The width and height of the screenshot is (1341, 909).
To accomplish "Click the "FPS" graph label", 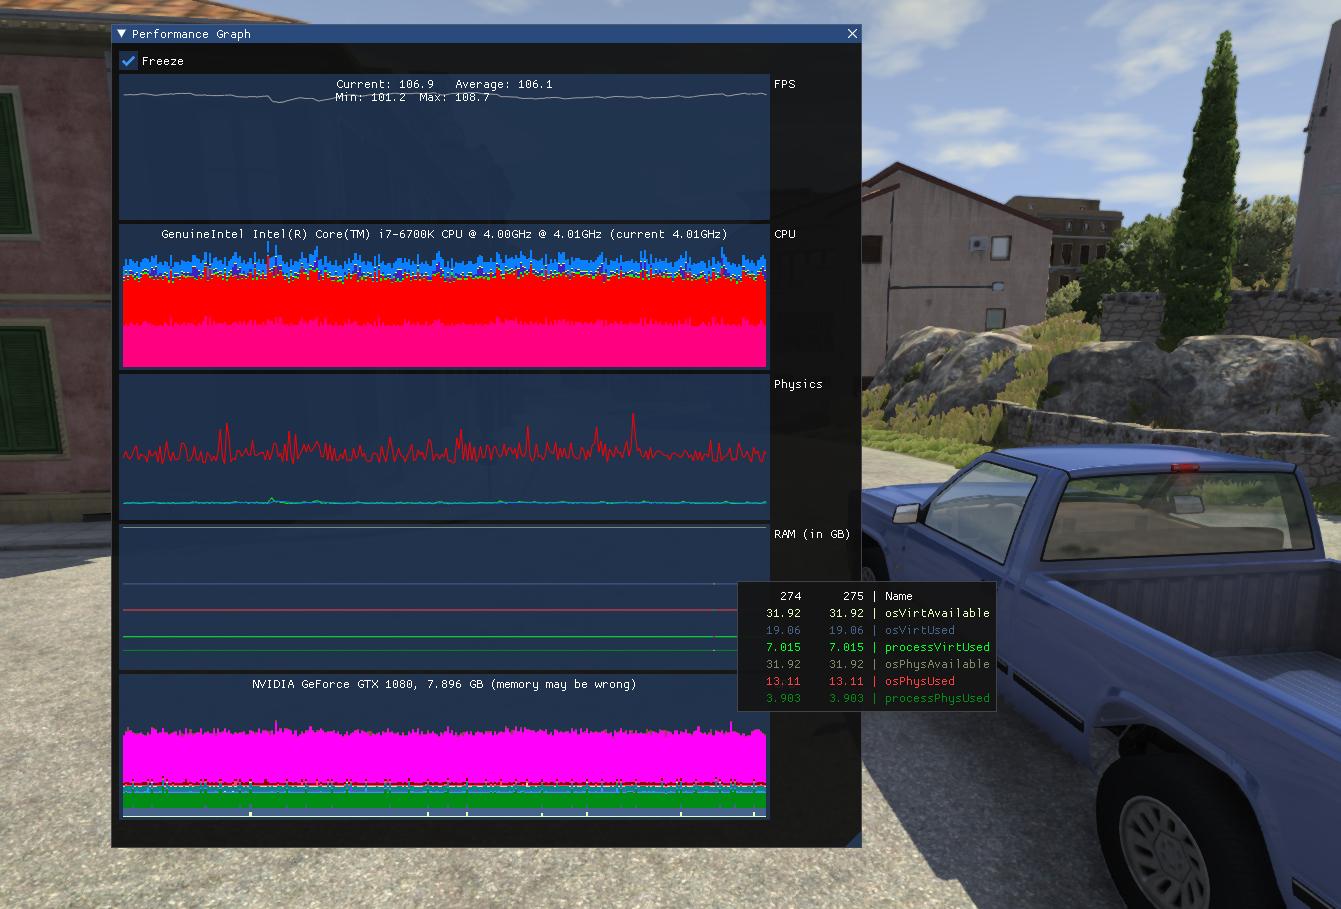I will 785,84.
